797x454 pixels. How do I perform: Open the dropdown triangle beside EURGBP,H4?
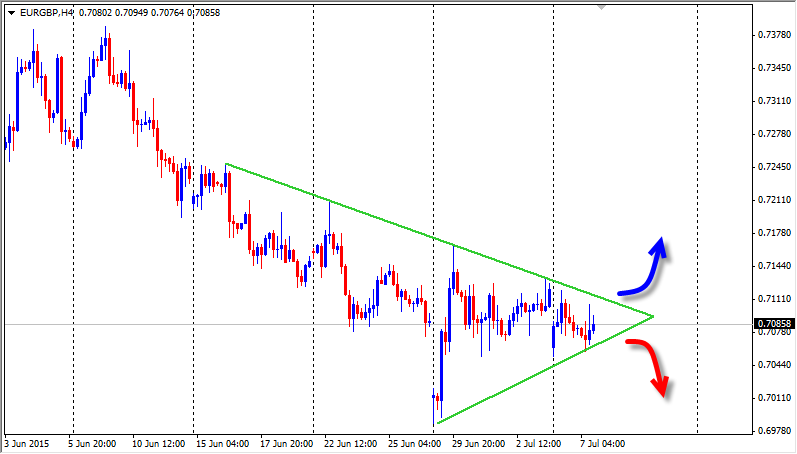(12, 13)
